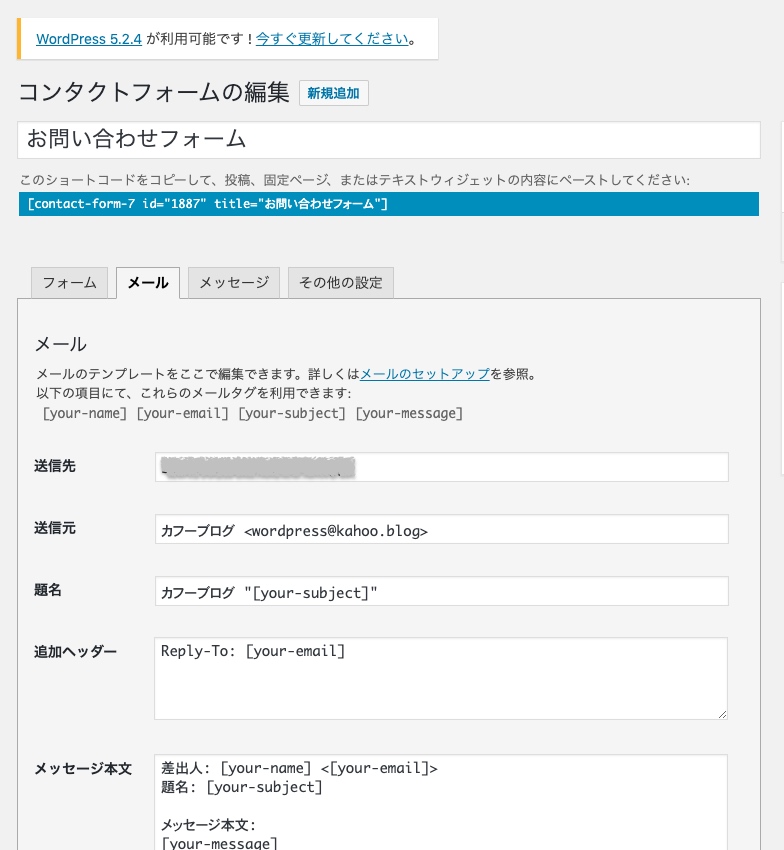784x850 pixels.
Task: Switch to the フォーム tab
Action: click(x=69, y=282)
